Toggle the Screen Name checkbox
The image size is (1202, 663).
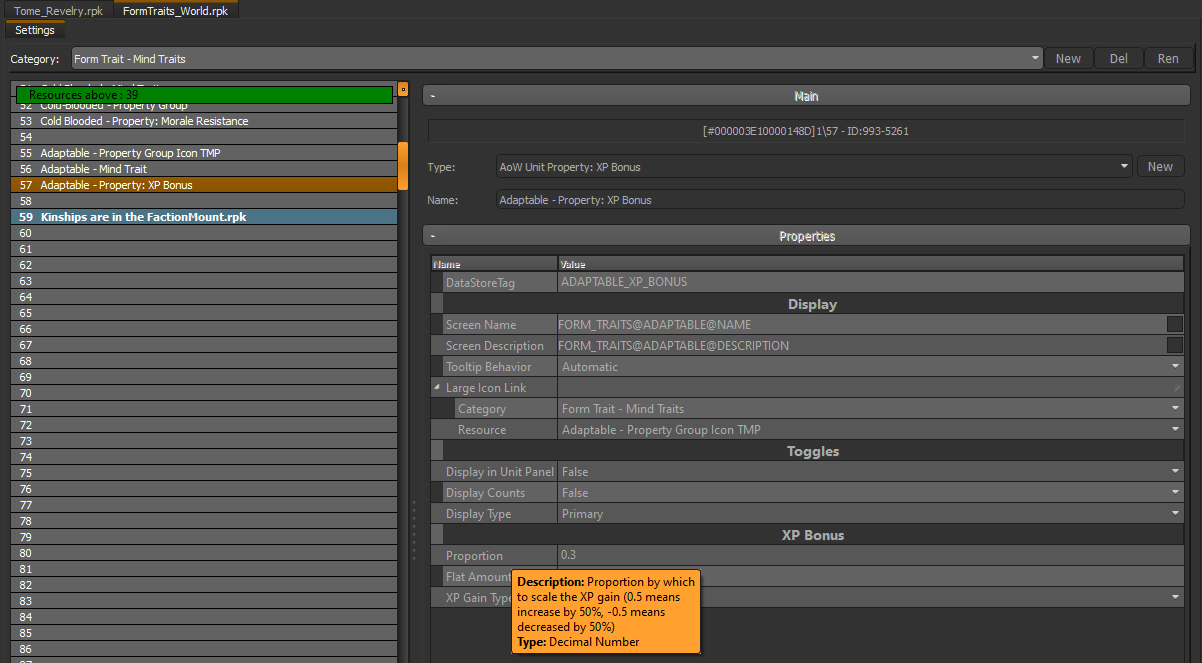tap(1174, 324)
